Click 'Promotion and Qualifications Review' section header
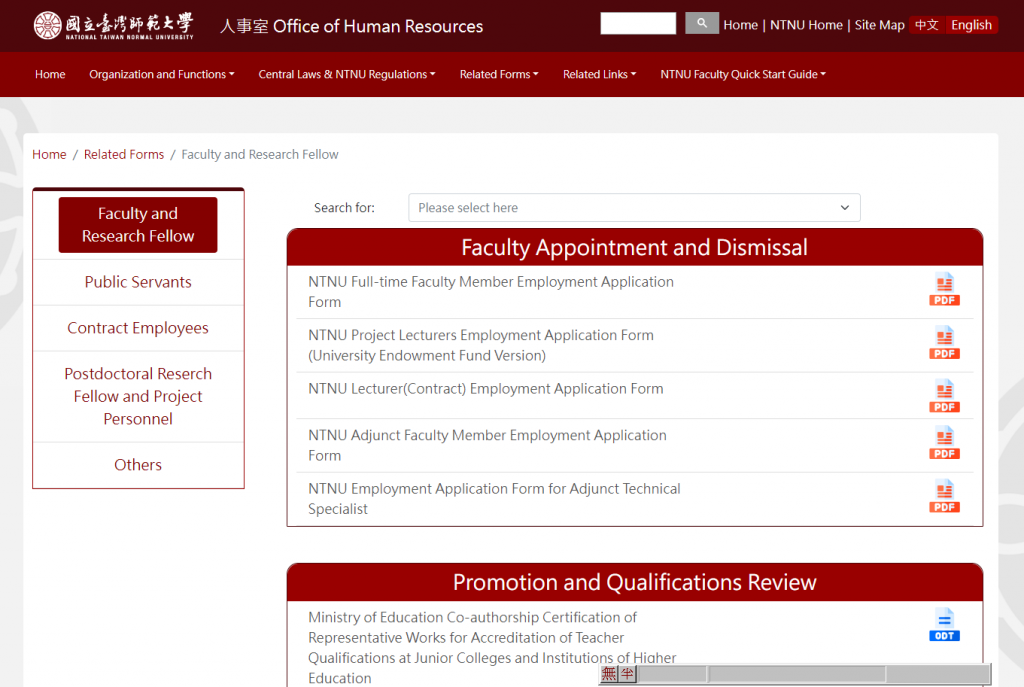The width and height of the screenshot is (1024, 687). tap(634, 583)
